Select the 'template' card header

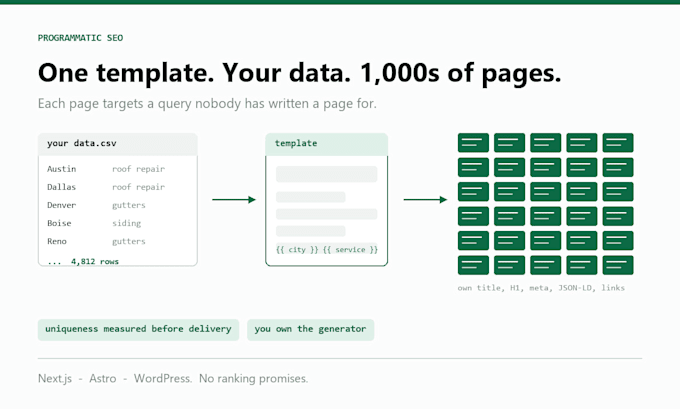pos(327,144)
